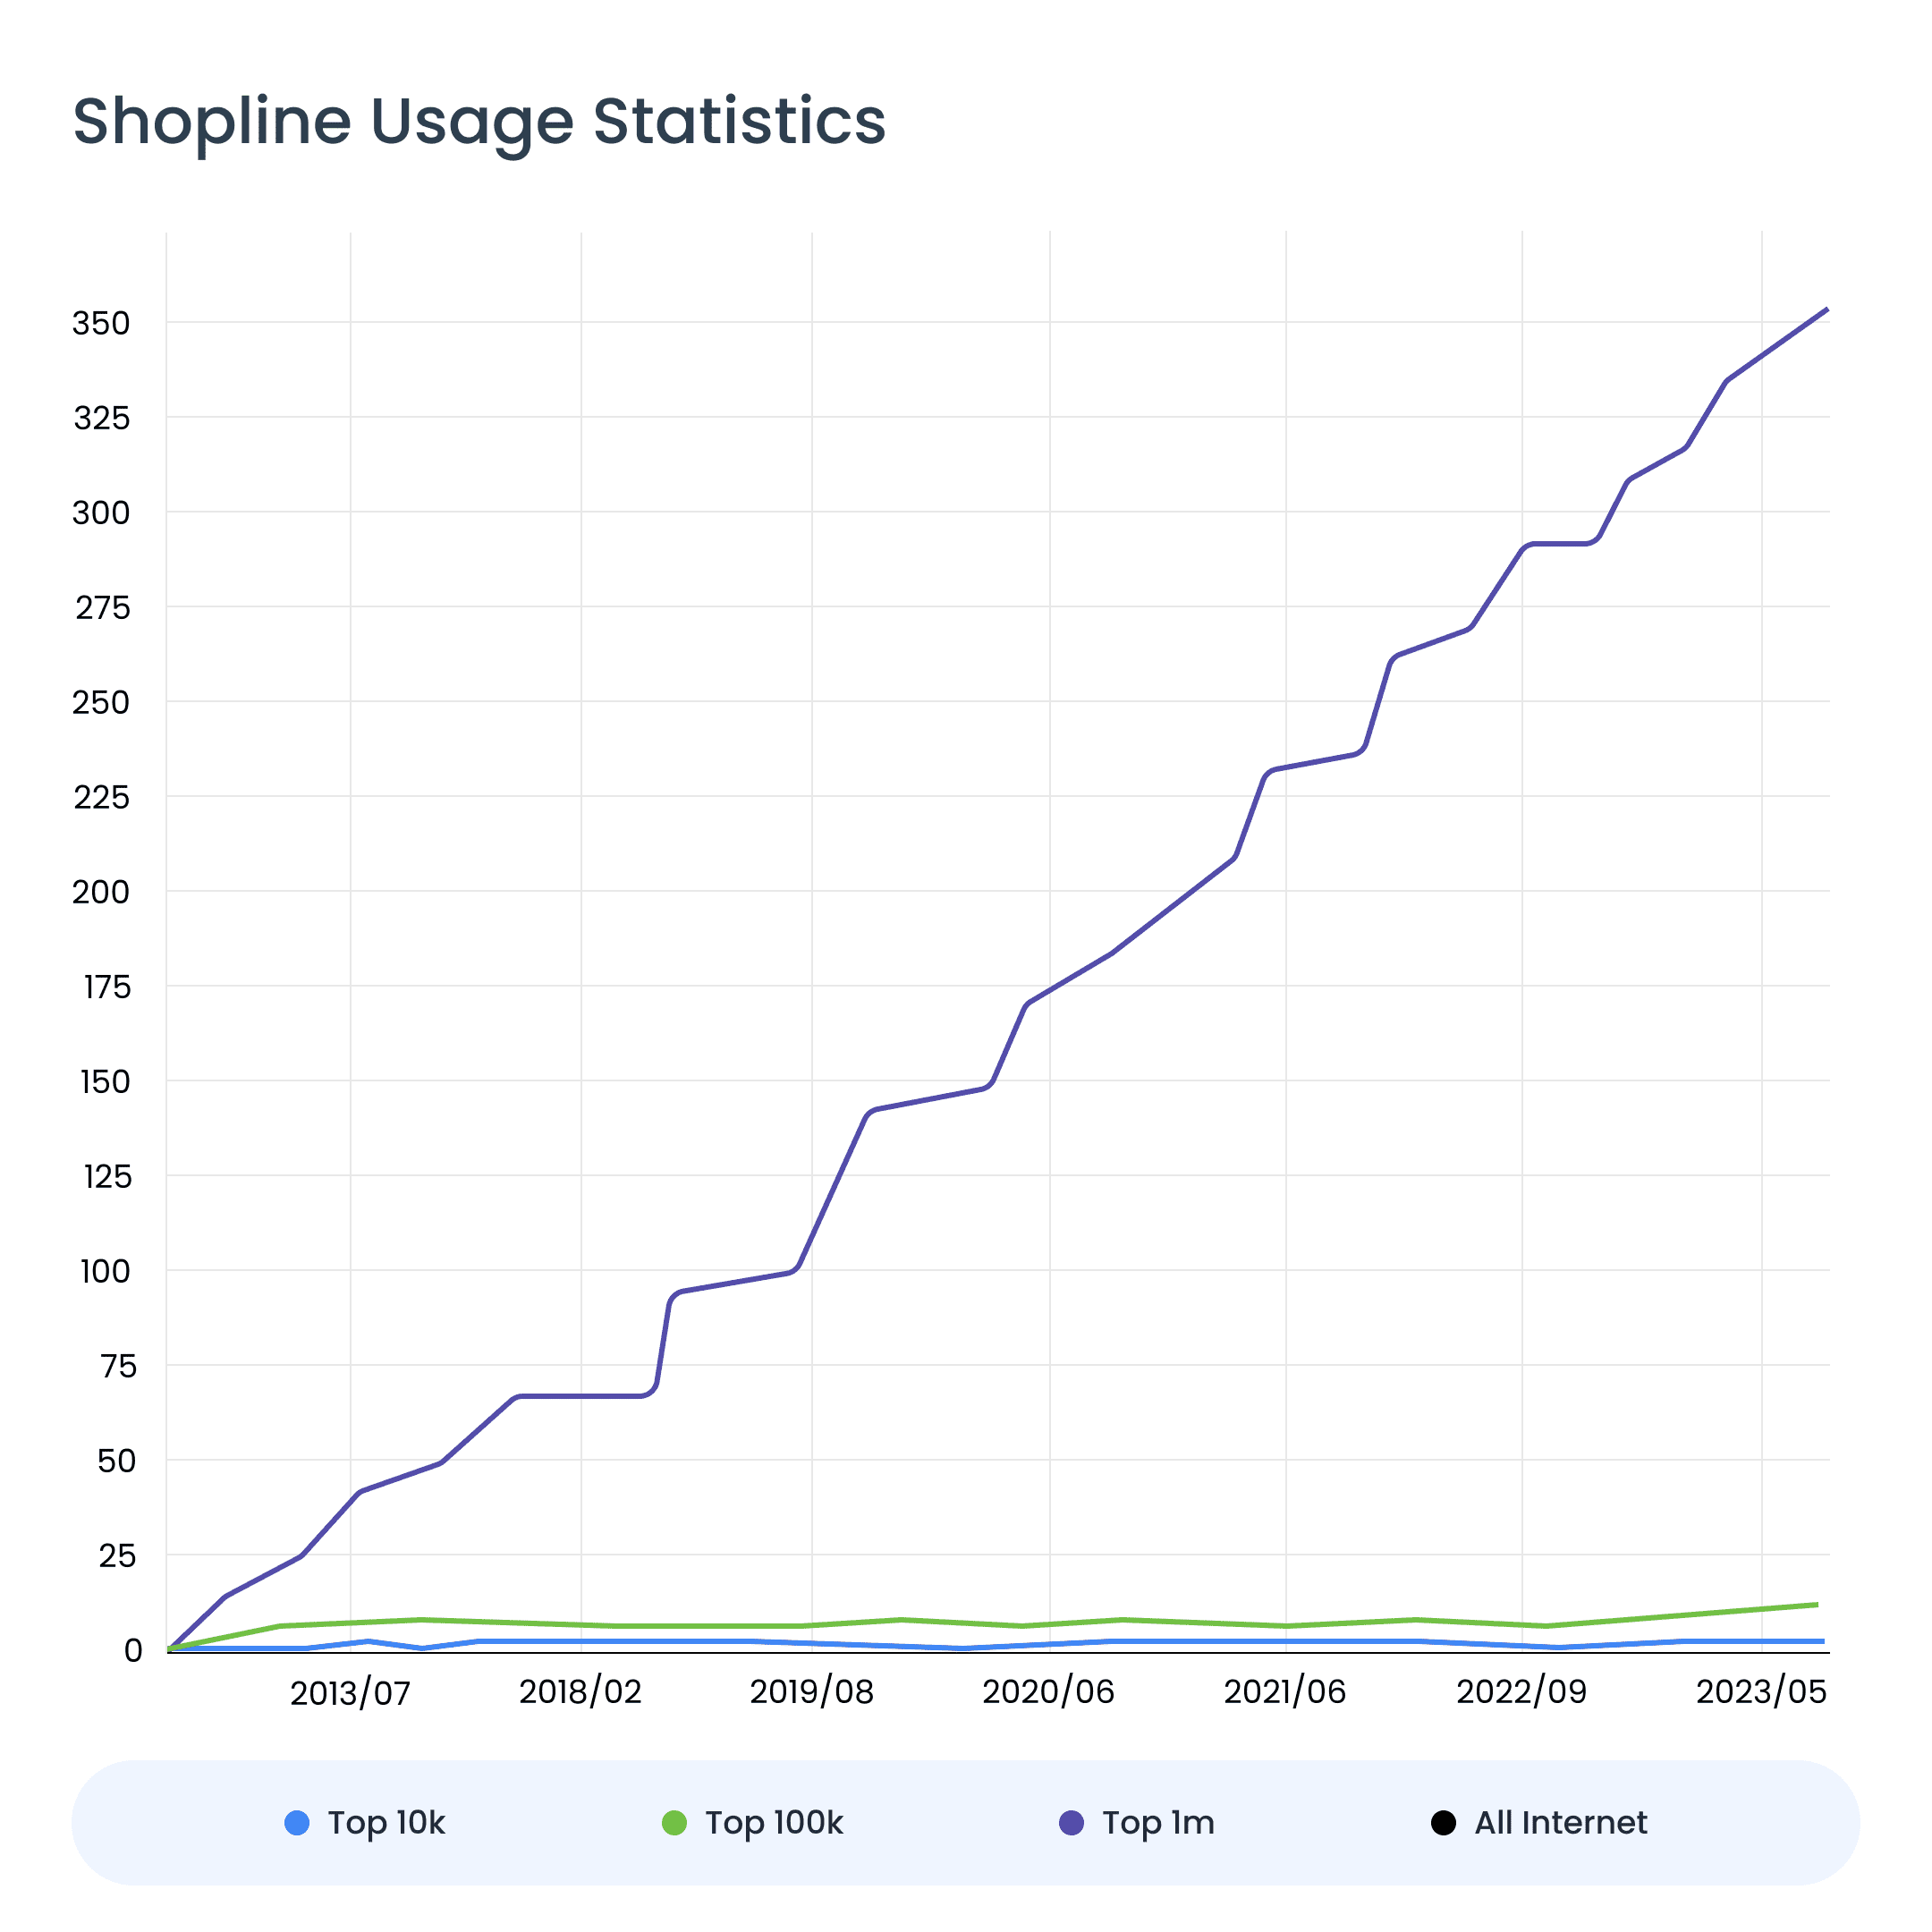This screenshot has width=1932, height=1932.
Task: Click the 2020/06 x-axis label
Action: coord(1048,1691)
